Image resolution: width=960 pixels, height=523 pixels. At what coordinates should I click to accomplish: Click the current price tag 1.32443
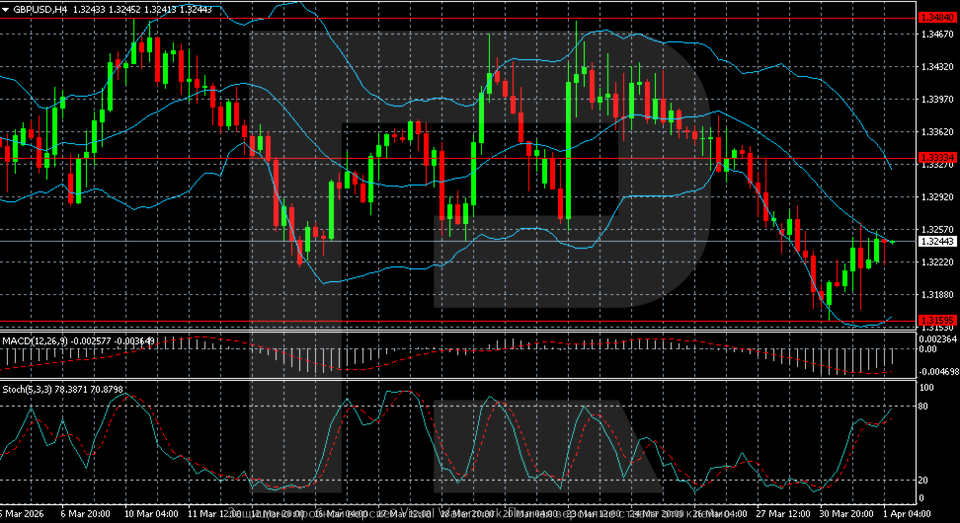pyautogui.click(x=938, y=241)
